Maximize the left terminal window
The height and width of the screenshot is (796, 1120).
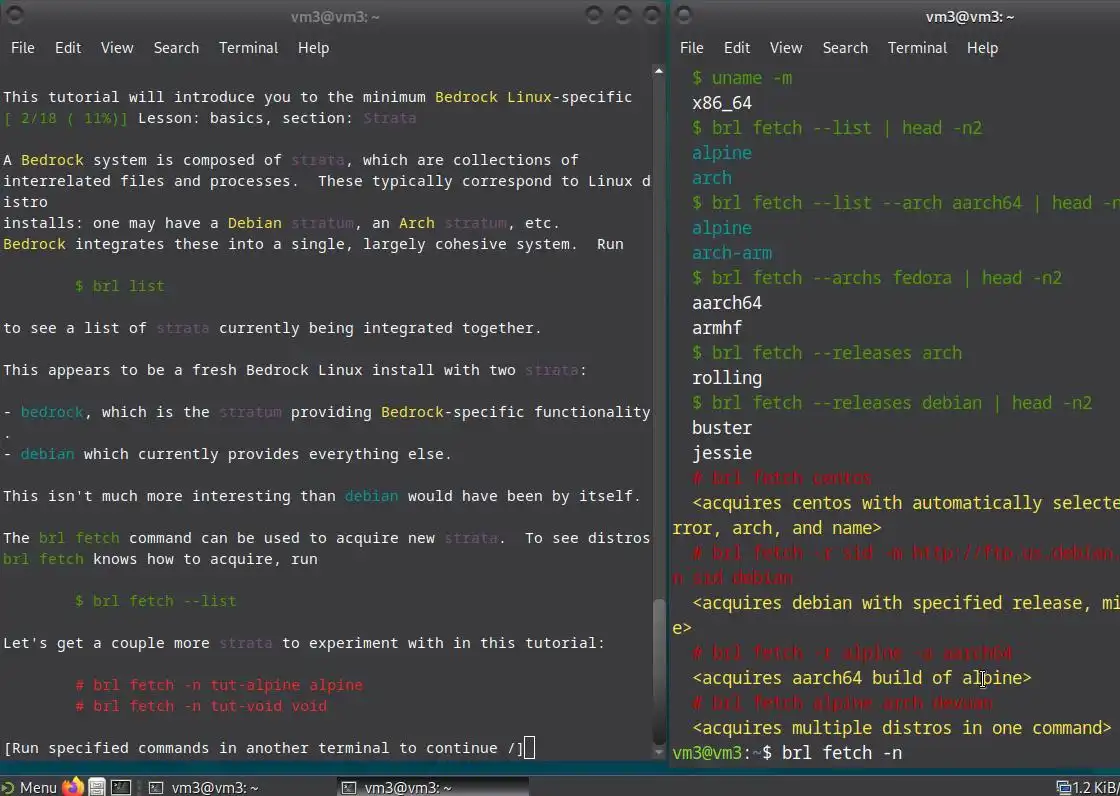click(623, 15)
